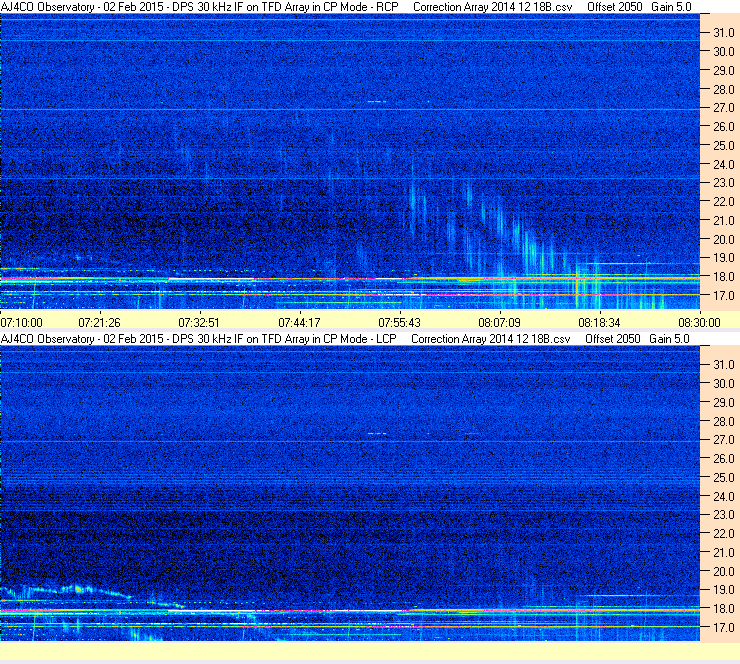Image resolution: width=740 pixels, height=664 pixels.
Task: Click 'Correction Array 2014 12 18B.csv' in LCP header
Action: coord(491,339)
